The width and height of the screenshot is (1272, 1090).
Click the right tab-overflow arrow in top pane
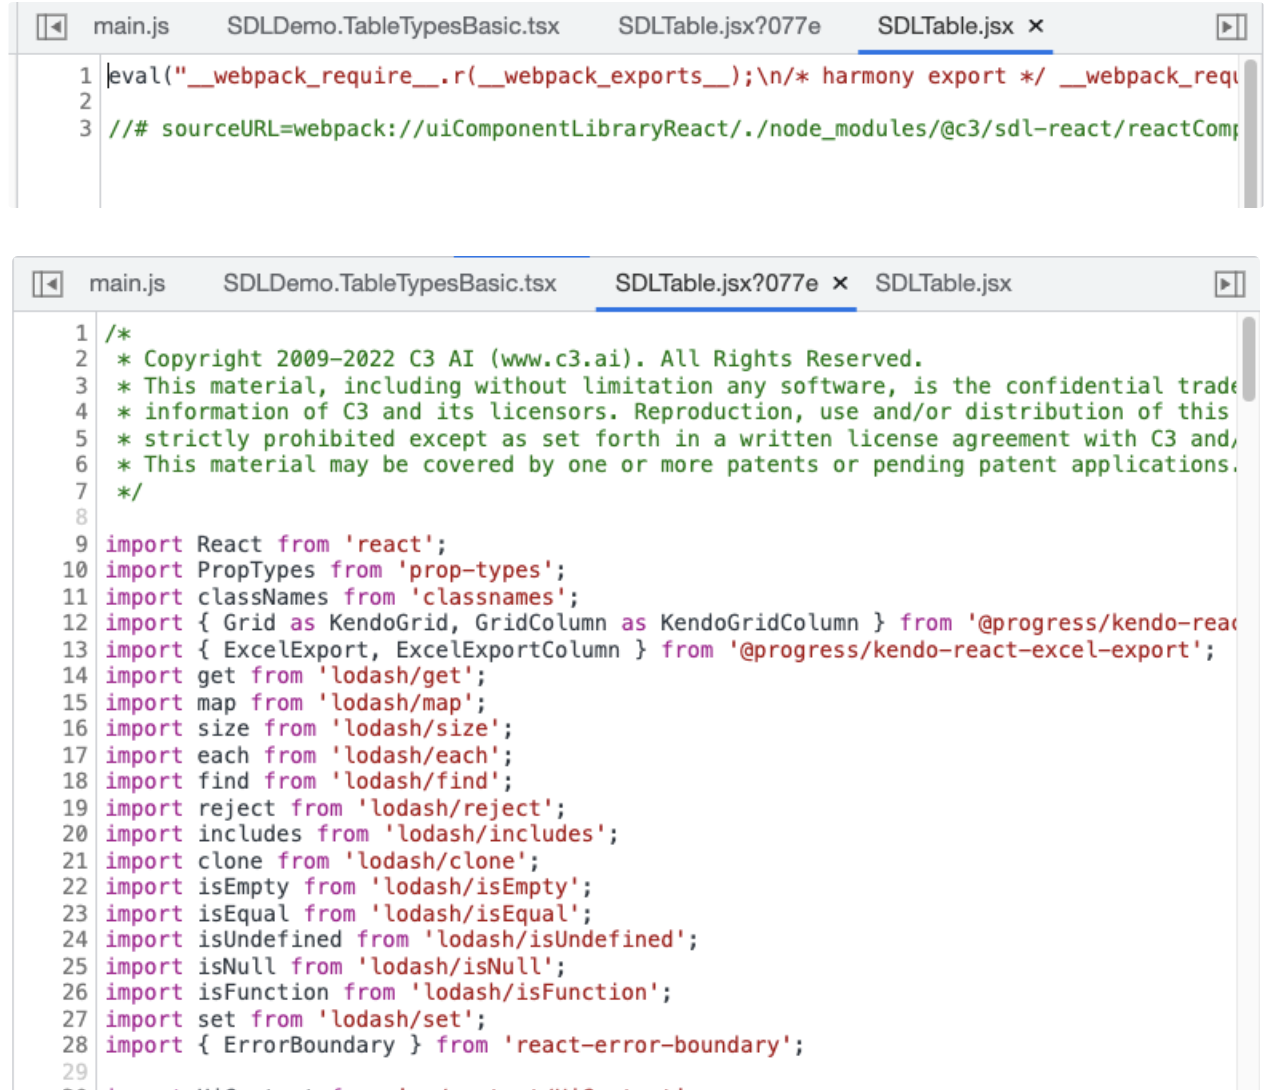pyautogui.click(x=1231, y=27)
